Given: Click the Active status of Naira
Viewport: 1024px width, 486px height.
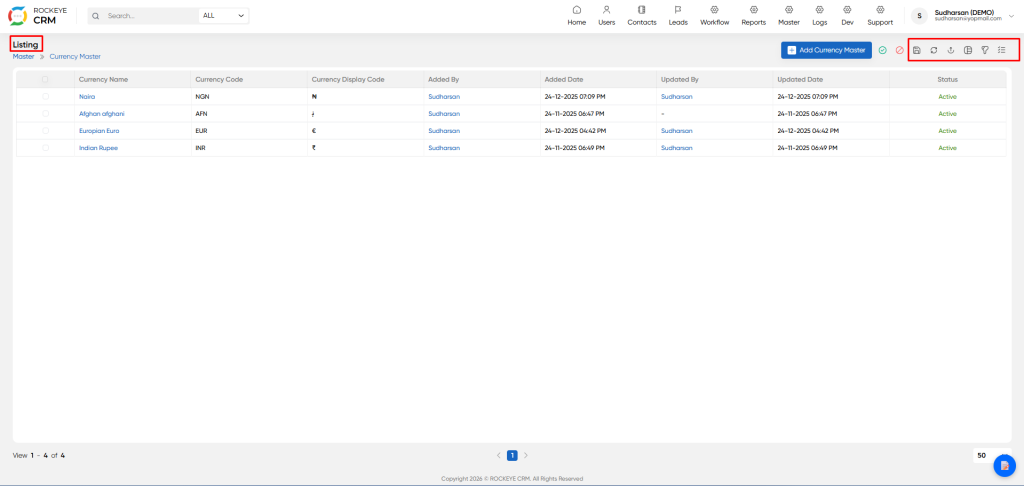Looking at the screenshot, I should (x=948, y=97).
